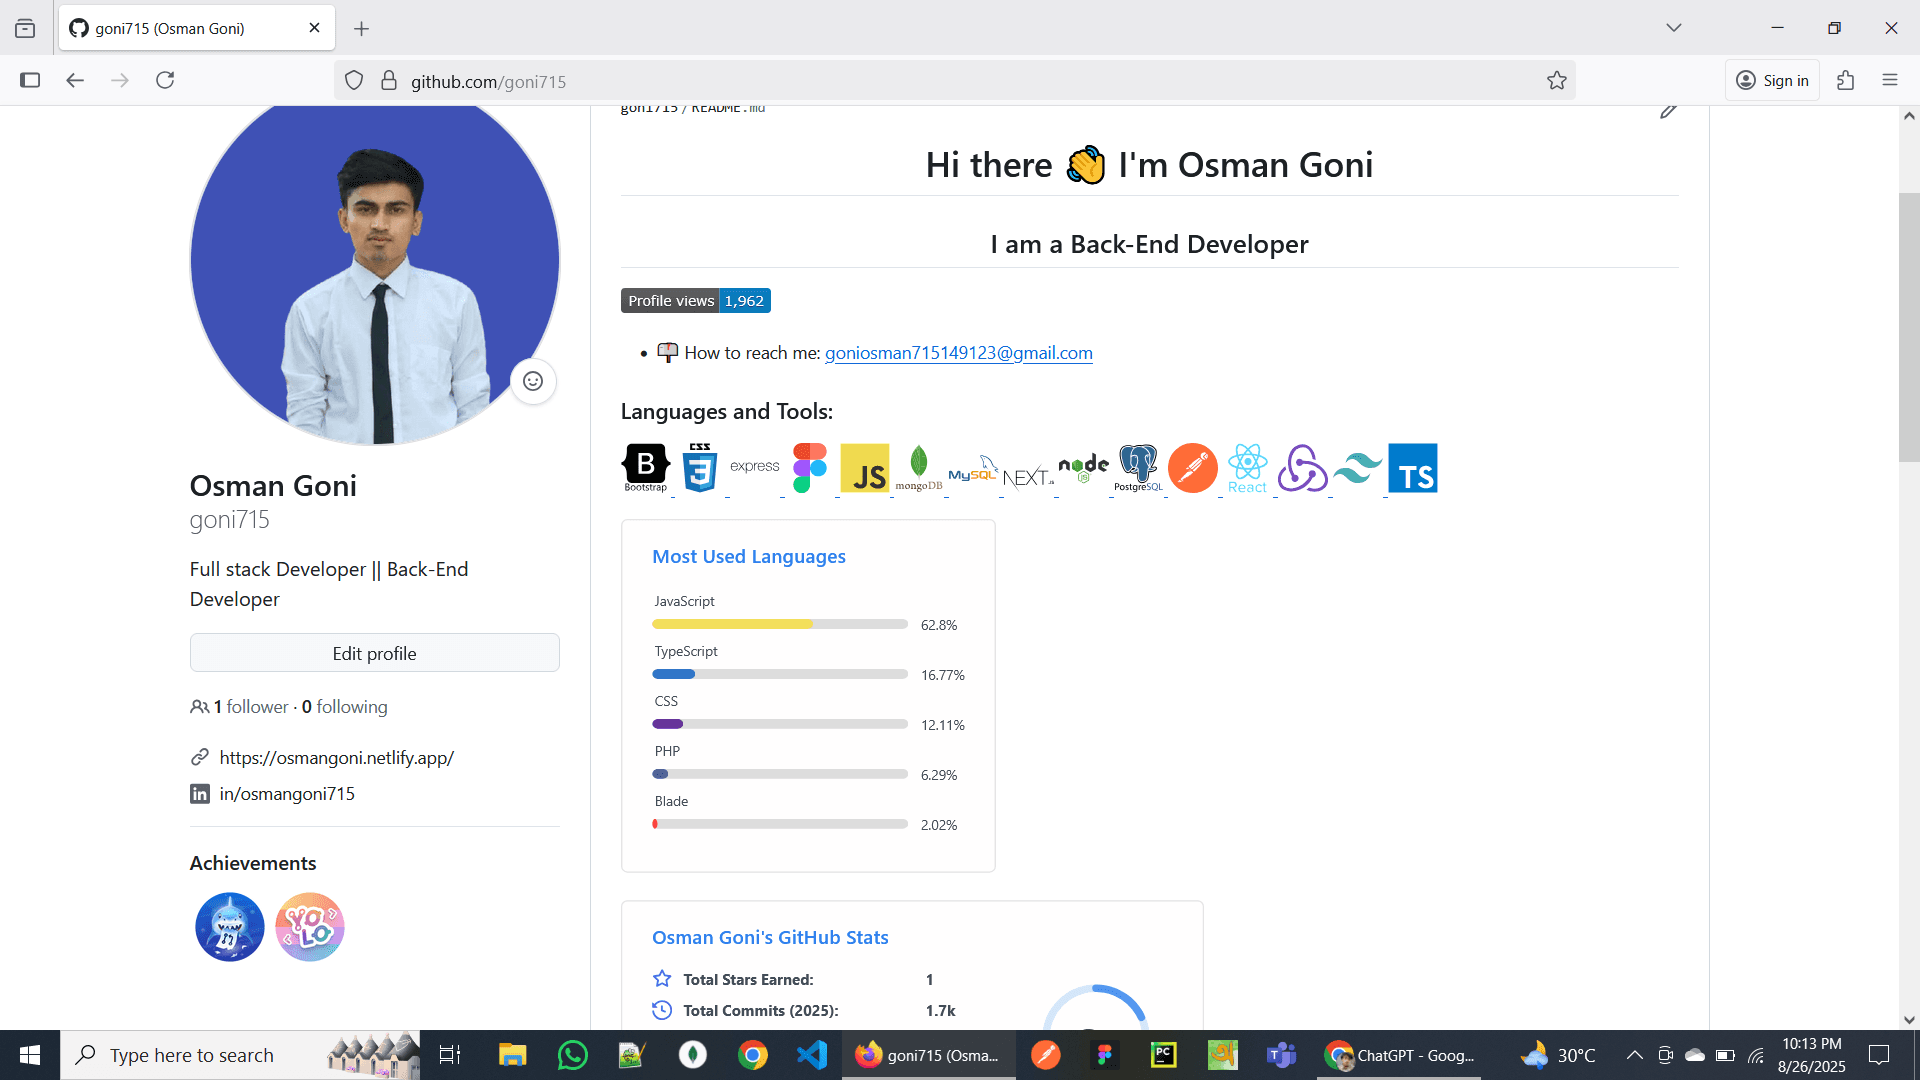
Task: Bookmark this page with the star icon
Action: 1557,81
